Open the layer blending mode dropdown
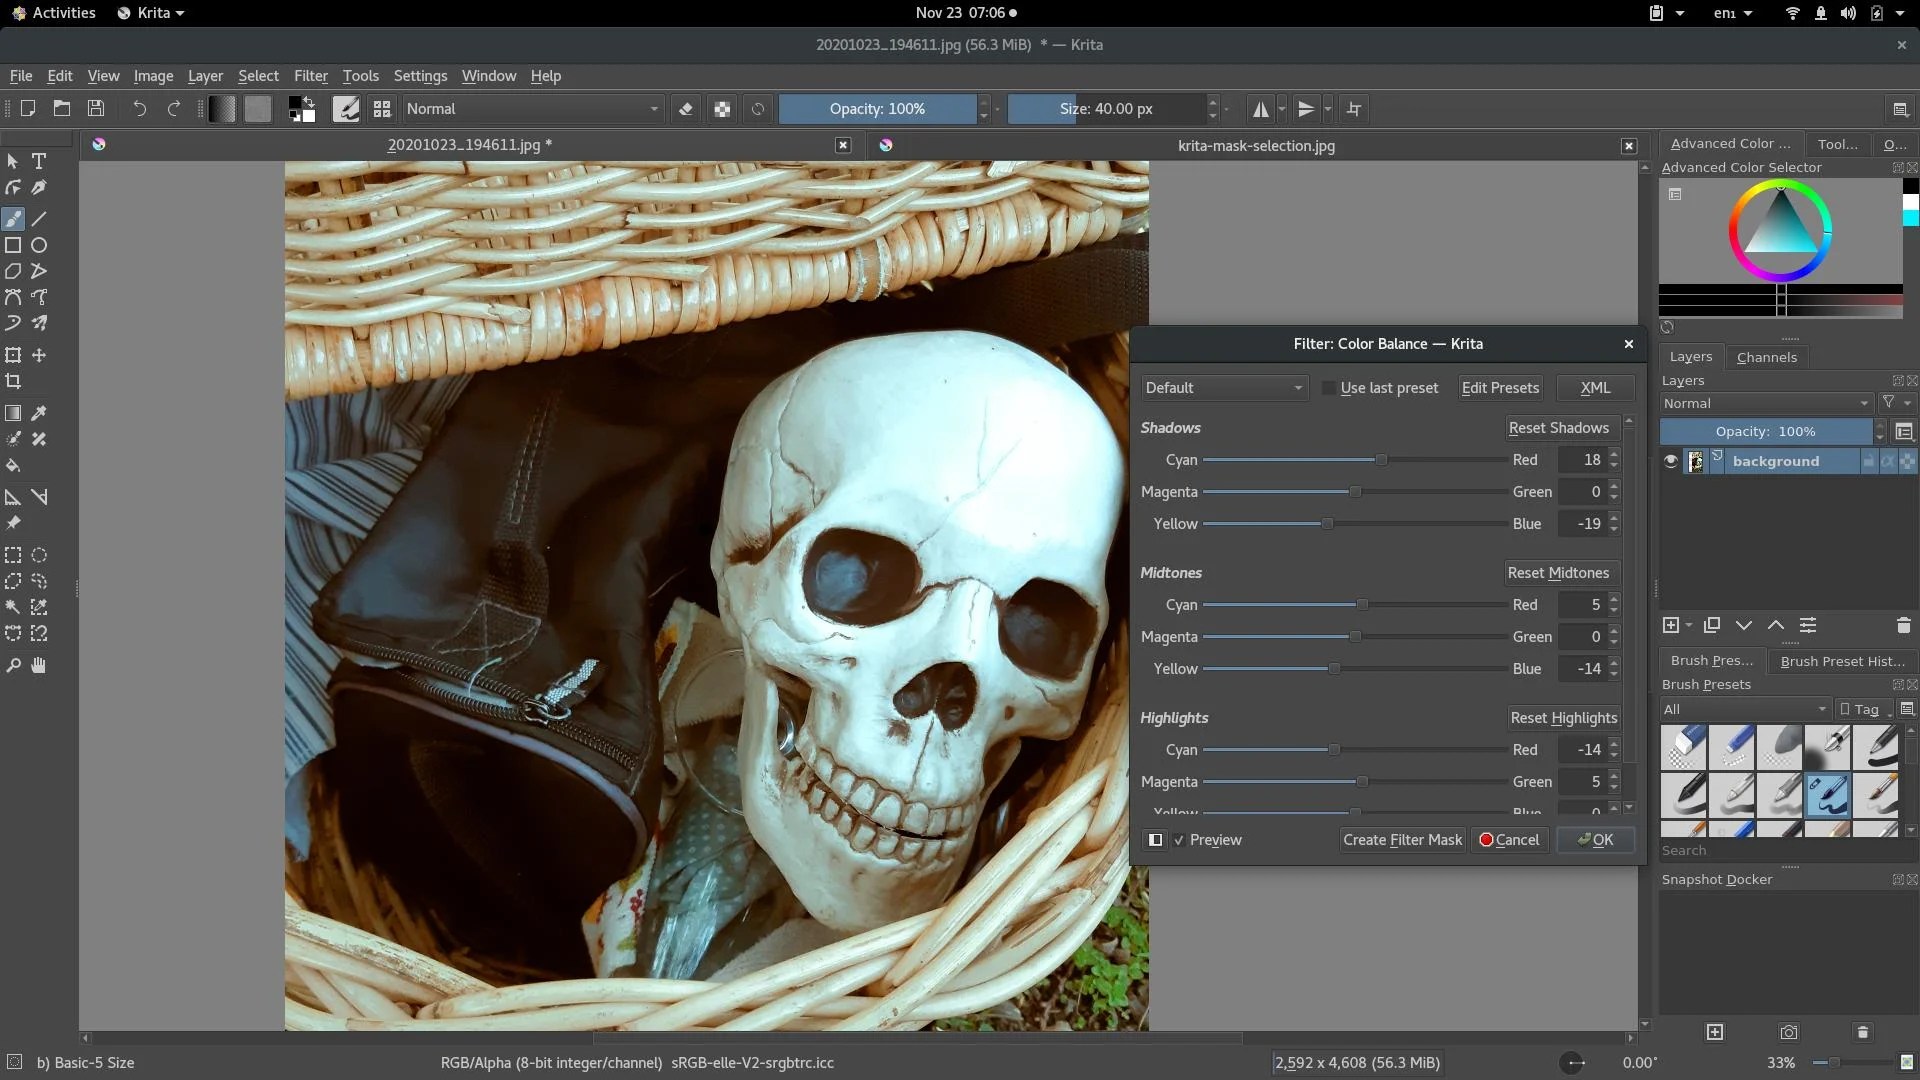Viewport: 1920px width, 1080px height. point(1765,403)
